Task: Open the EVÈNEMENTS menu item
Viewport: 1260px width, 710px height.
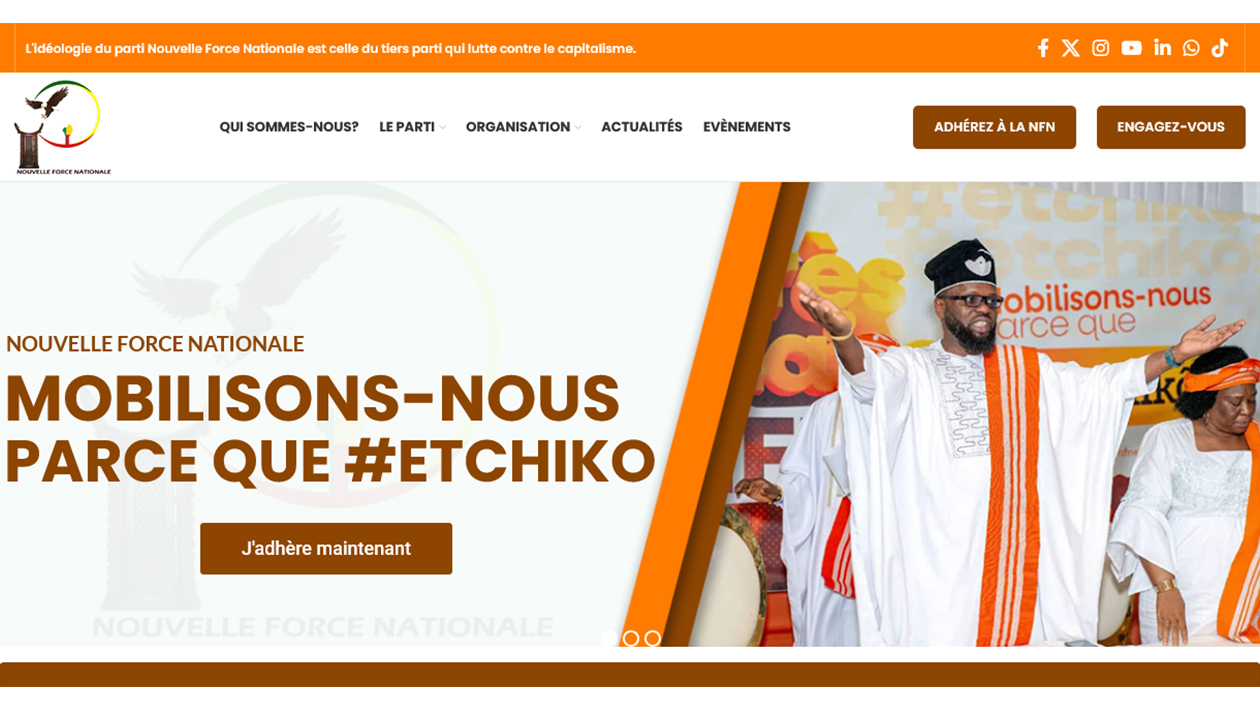Action: (747, 127)
